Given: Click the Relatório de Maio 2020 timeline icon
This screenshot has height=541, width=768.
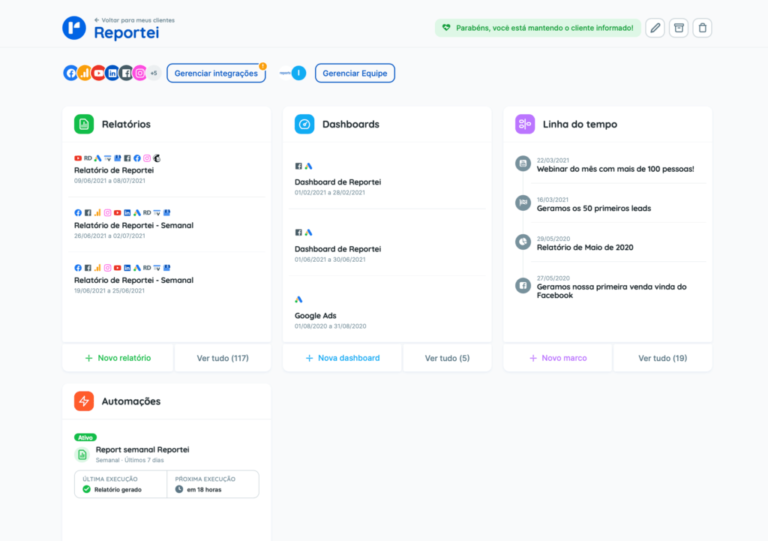Looking at the screenshot, I should point(523,242).
